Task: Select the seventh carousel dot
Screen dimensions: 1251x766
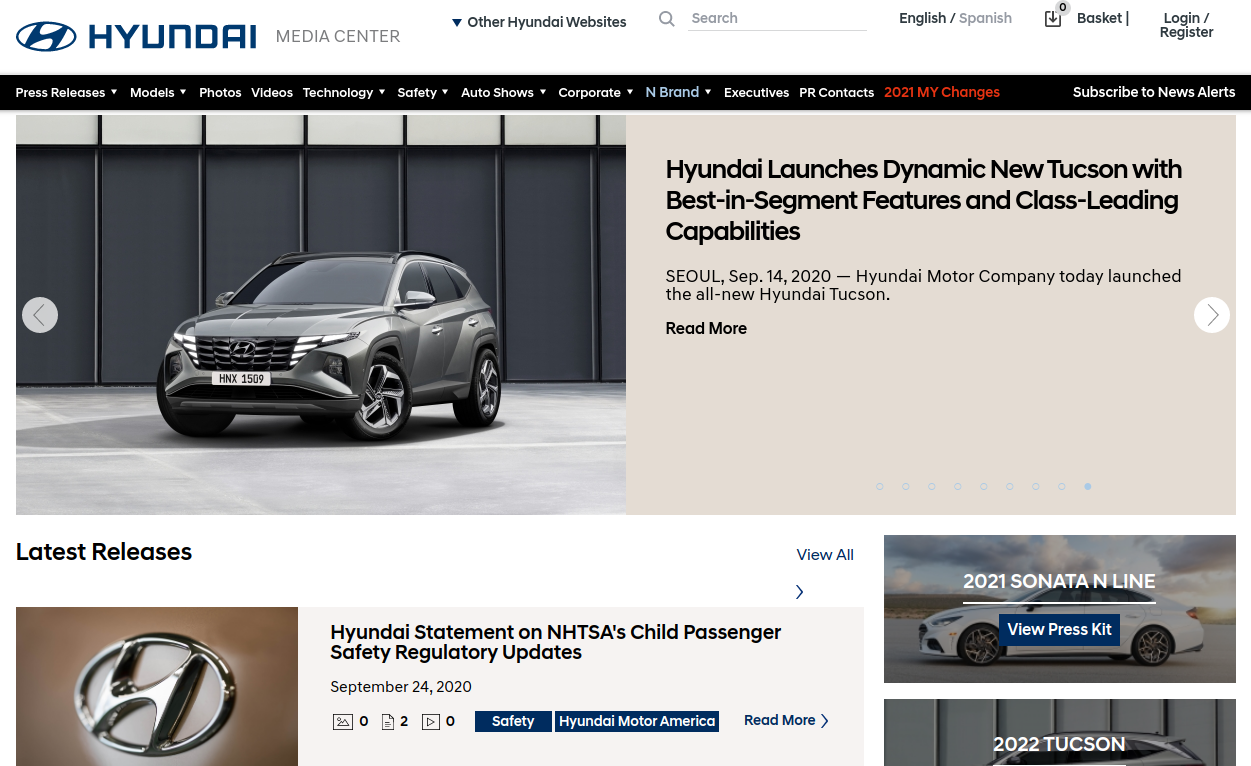Action: pyautogui.click(x=1036, y=487)
